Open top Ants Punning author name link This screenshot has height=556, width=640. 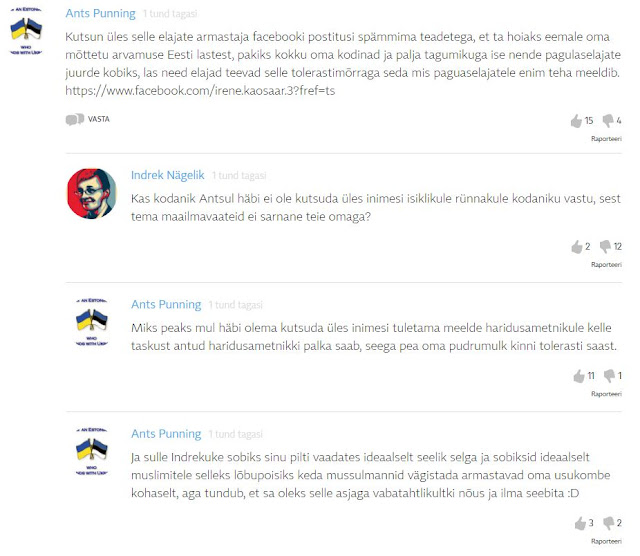click(x=100, y=13)
